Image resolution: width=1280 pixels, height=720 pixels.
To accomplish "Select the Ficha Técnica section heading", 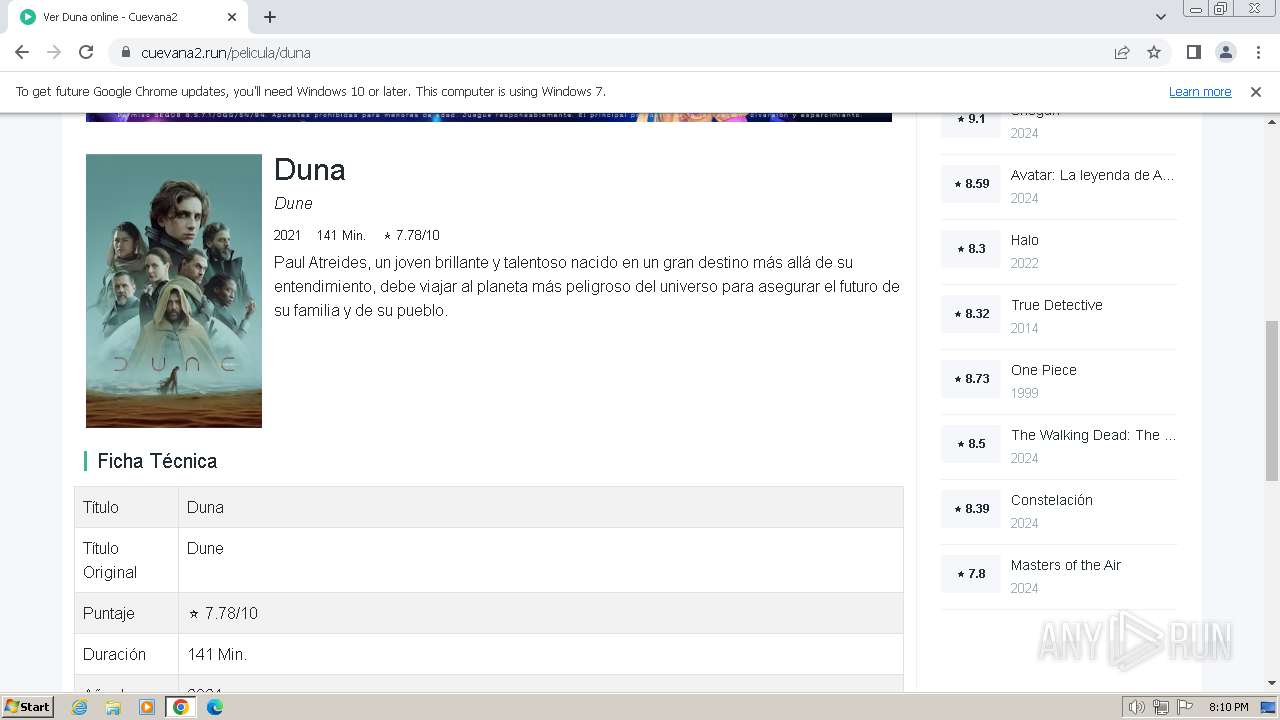I will pos(157,461).
